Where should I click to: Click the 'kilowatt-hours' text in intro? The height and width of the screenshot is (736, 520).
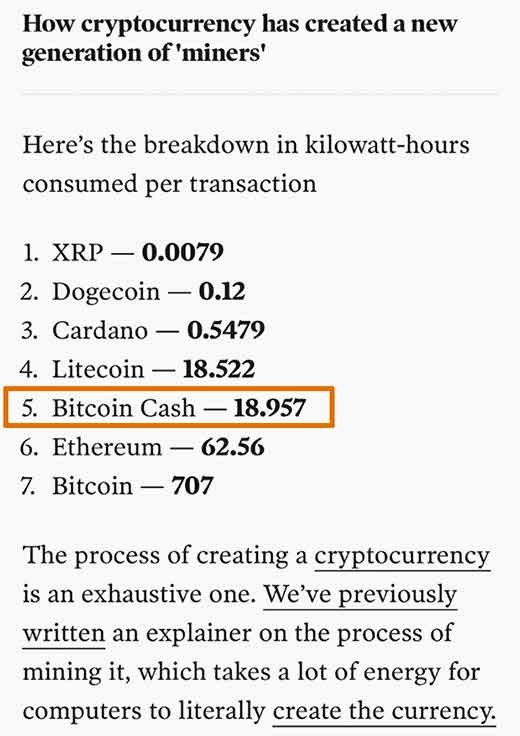click(x=387, y=145)
